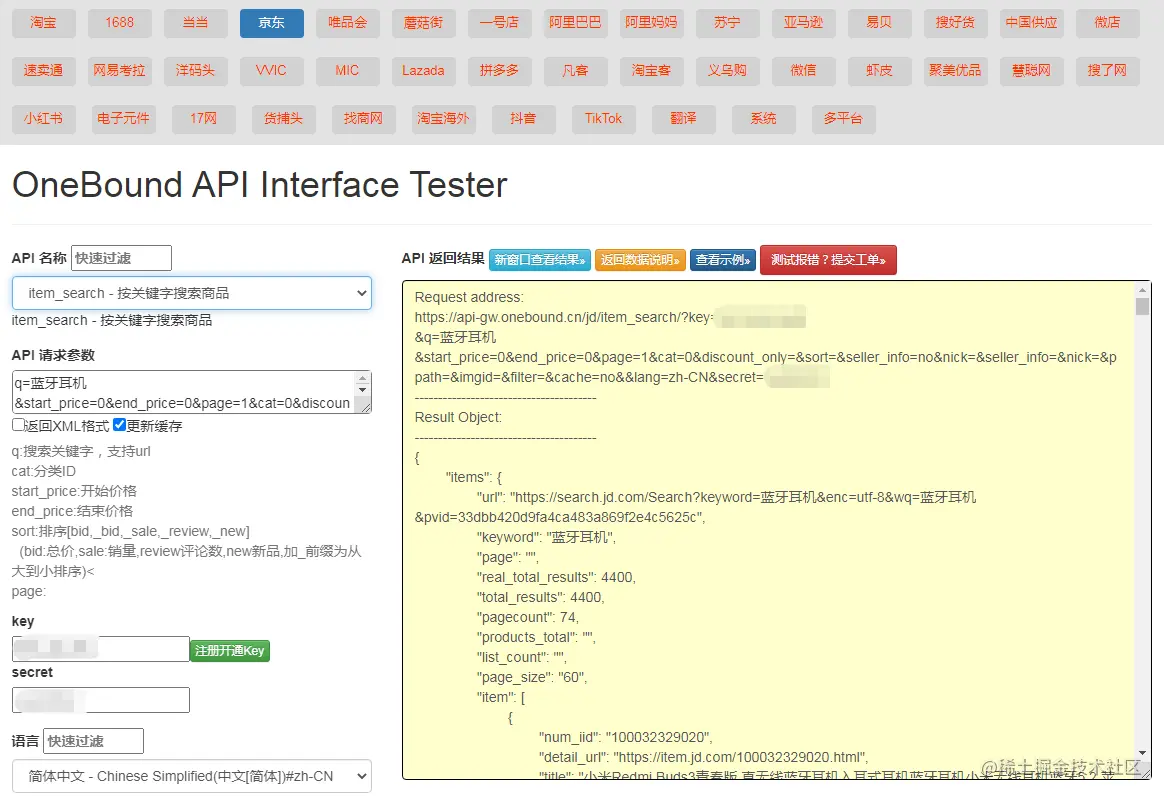Click the 注册开通Key button
The width and height of the screenshot is (1164, 800).
point(230,651)
